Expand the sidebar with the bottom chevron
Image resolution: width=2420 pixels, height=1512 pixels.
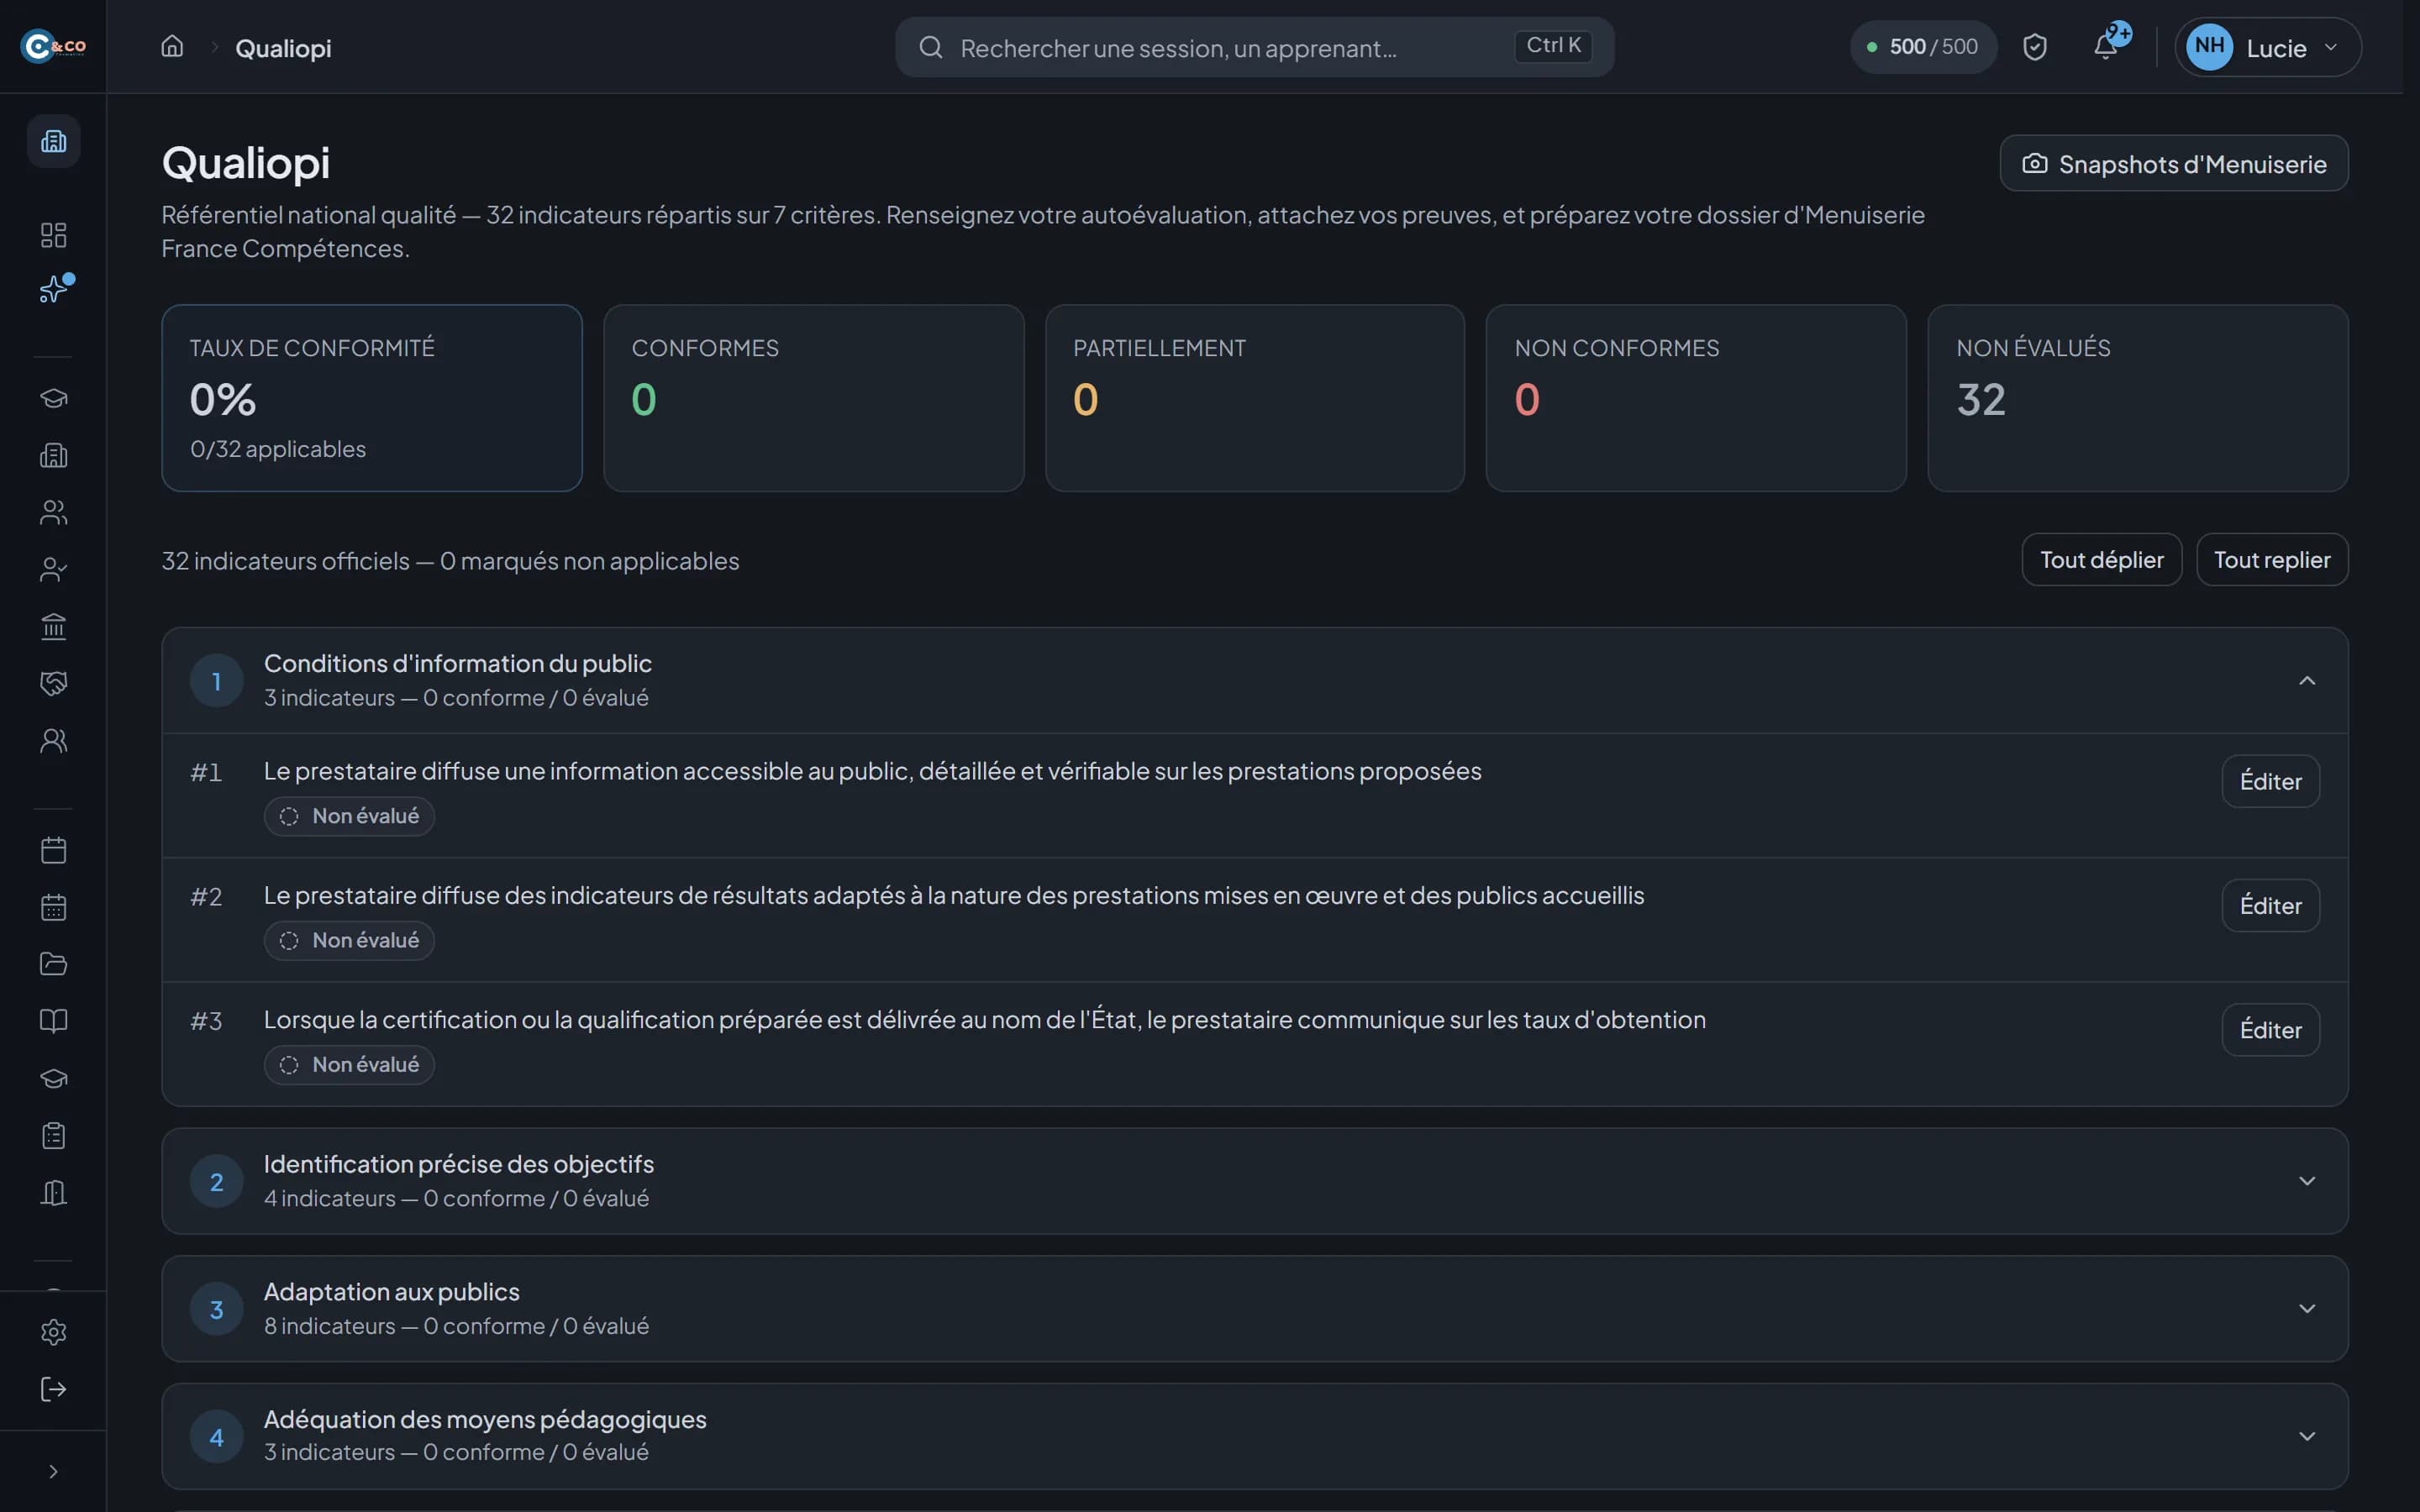tap(54, 1472)
